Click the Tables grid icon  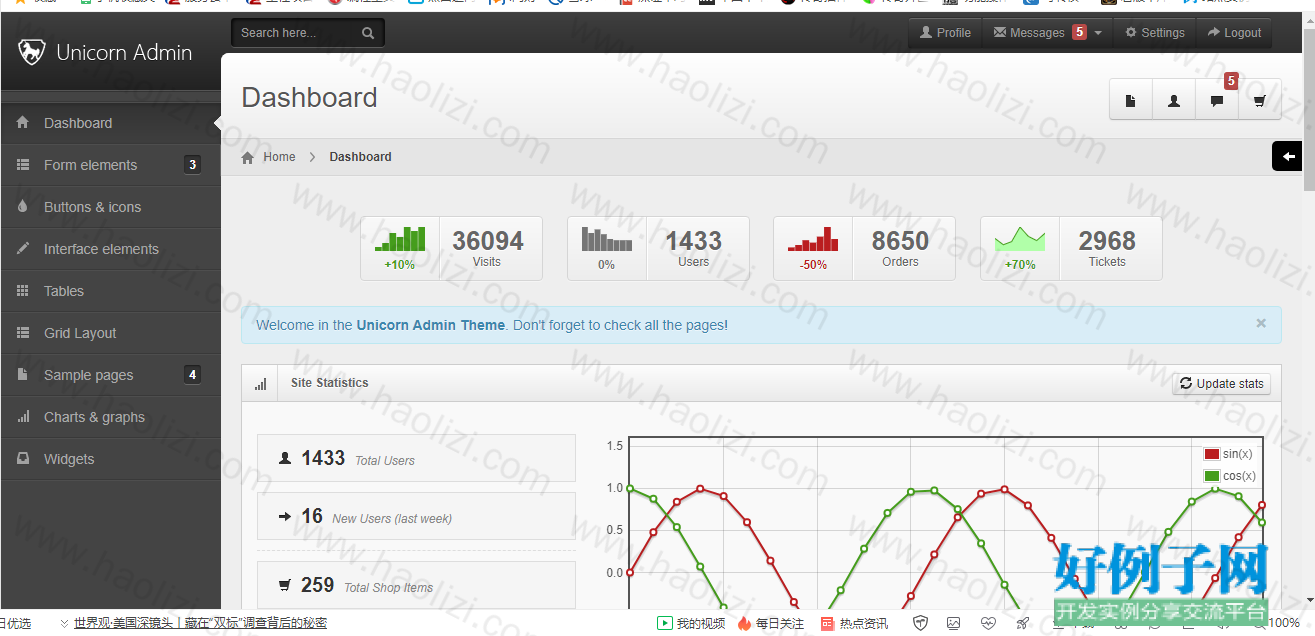[x=23, y=290]
